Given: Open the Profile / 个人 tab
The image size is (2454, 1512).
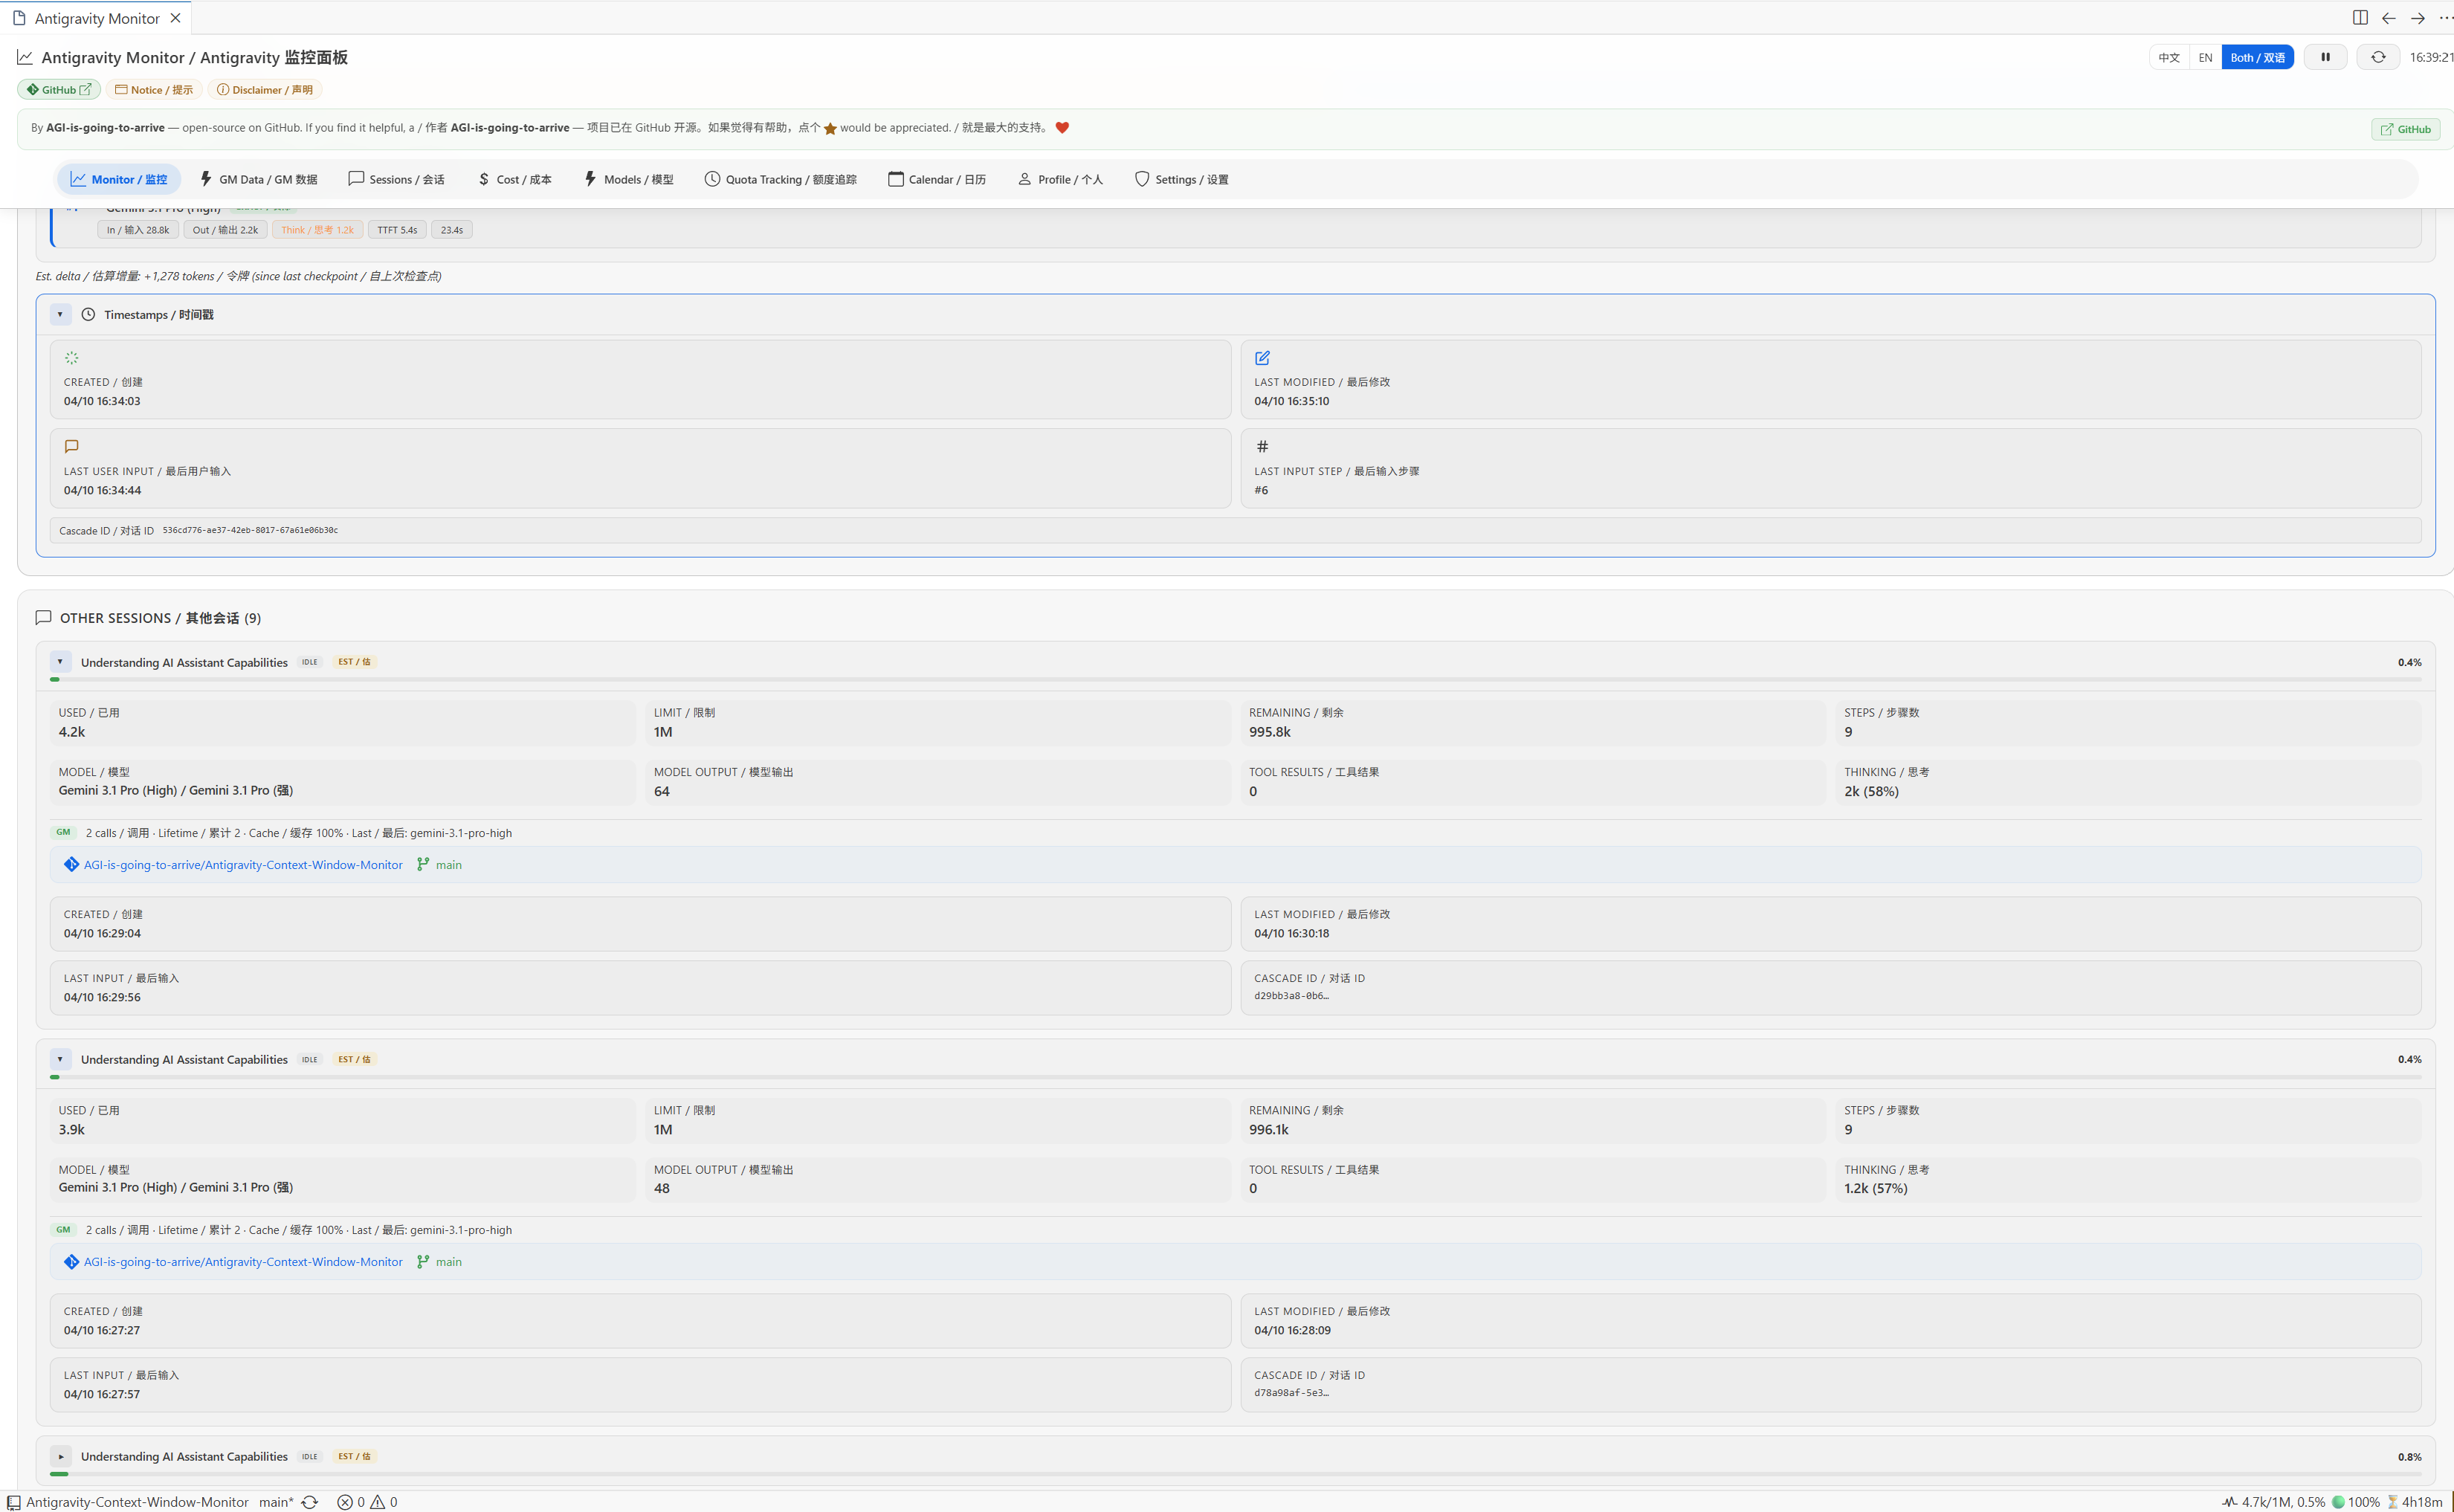Looking at the screenshot, I should [x=1061, y=179].
